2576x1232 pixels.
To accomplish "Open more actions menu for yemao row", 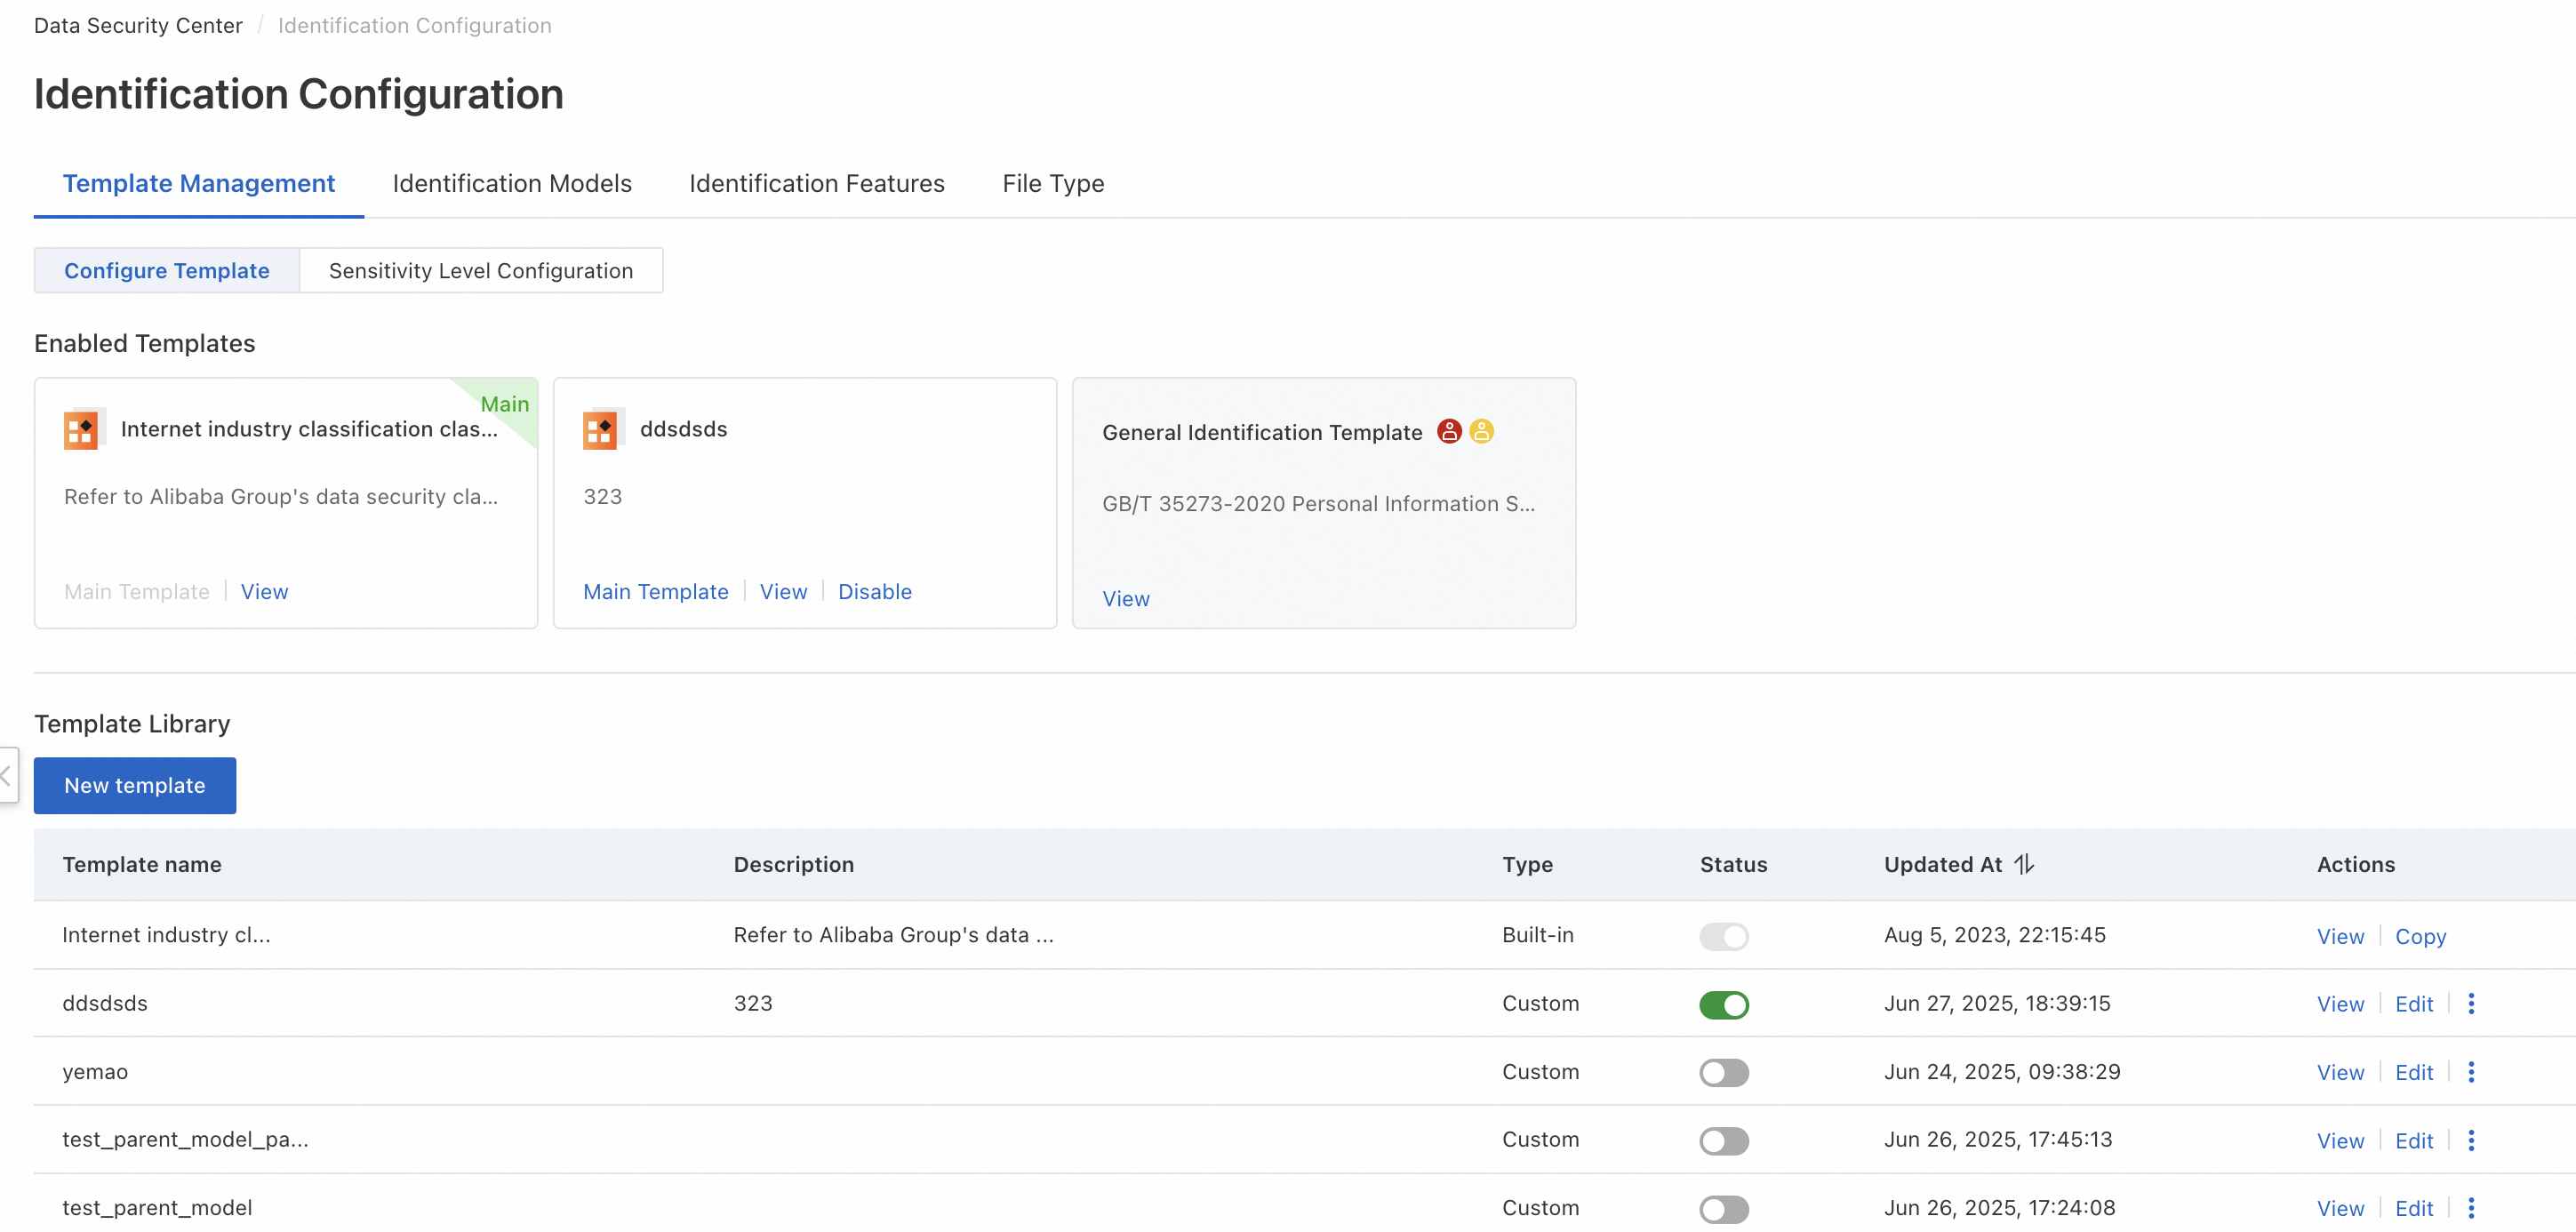I will click(2470, 1072).
